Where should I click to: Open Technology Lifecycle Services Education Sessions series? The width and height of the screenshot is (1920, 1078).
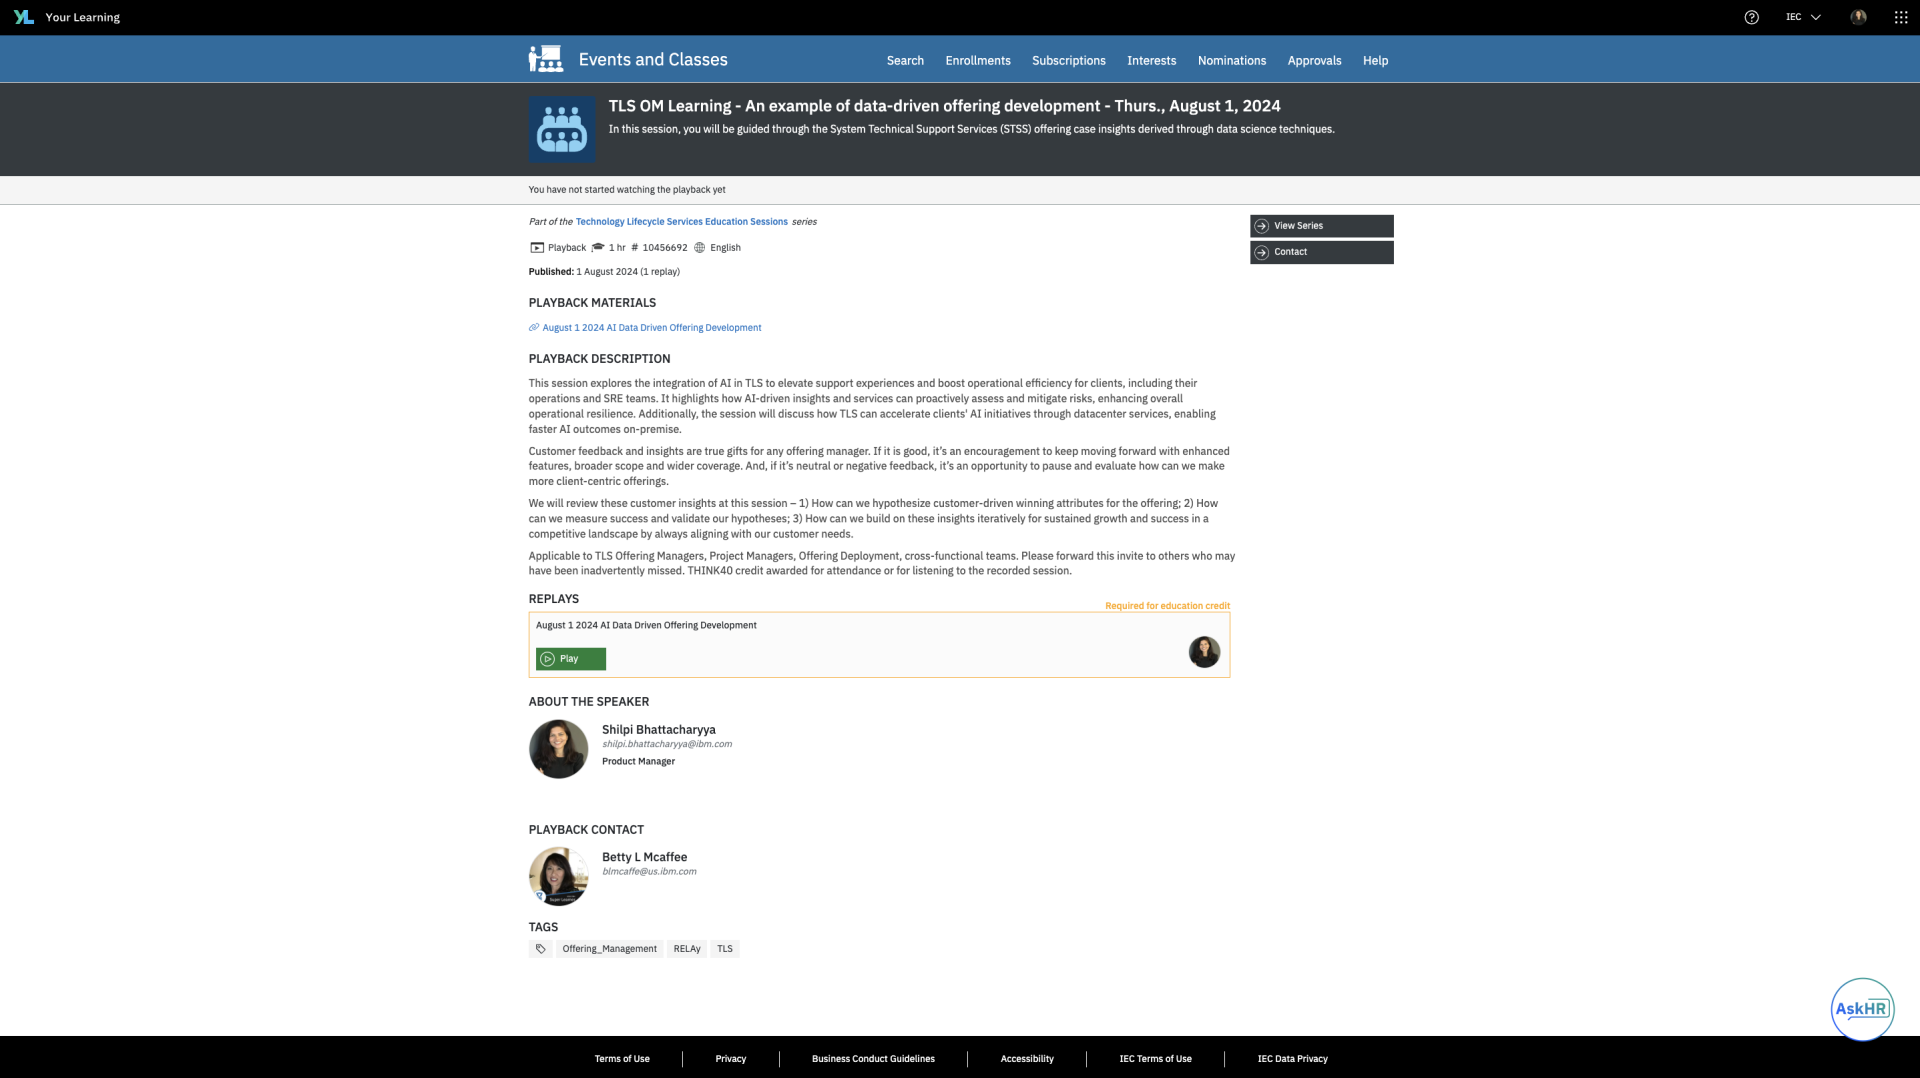[682, 221]
